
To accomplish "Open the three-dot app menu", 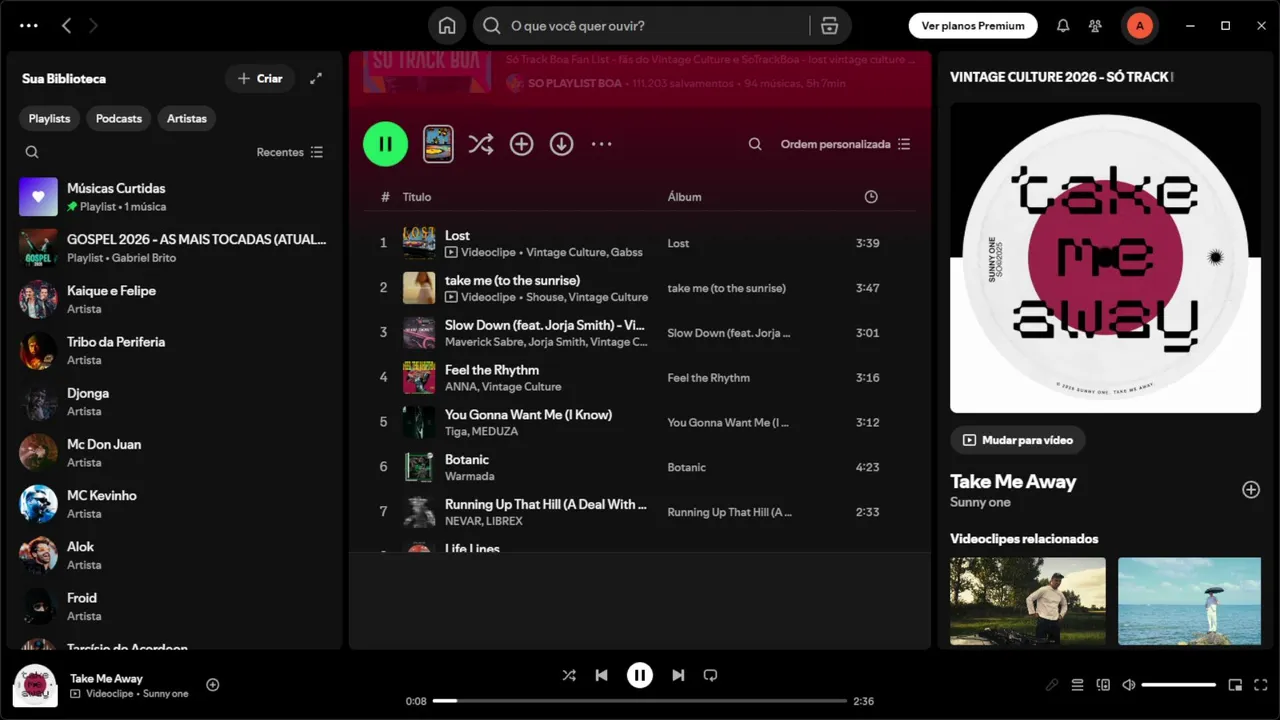I will (29, 26).
